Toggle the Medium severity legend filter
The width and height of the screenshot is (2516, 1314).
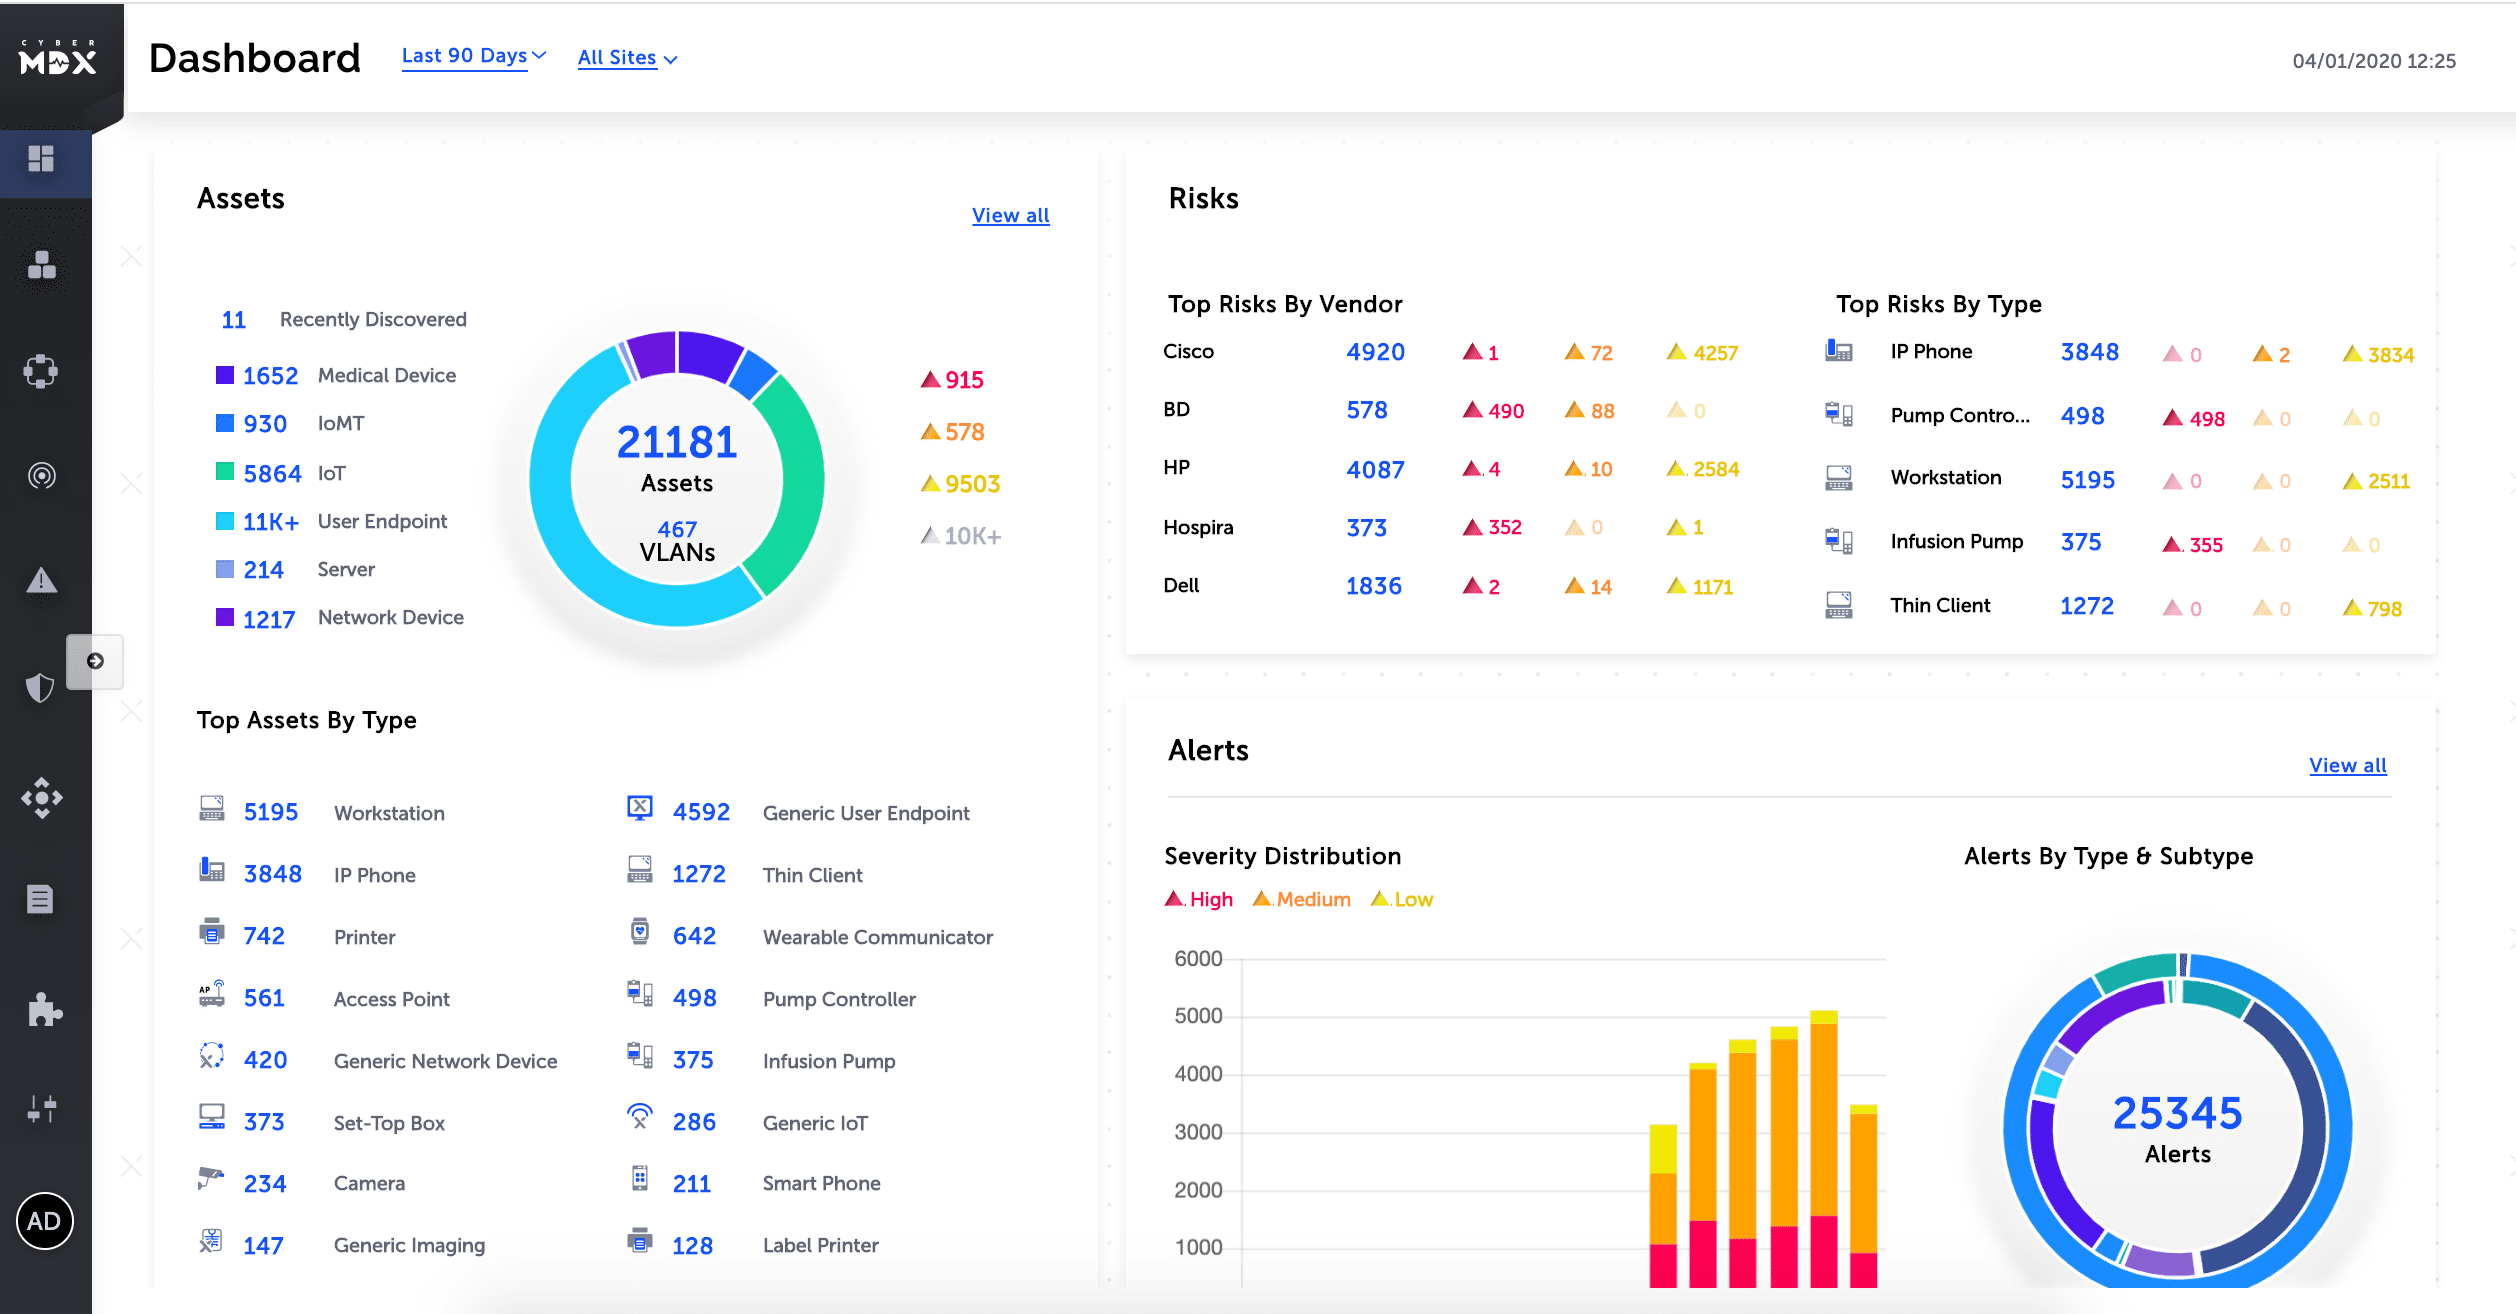(x=1301, y=899)
